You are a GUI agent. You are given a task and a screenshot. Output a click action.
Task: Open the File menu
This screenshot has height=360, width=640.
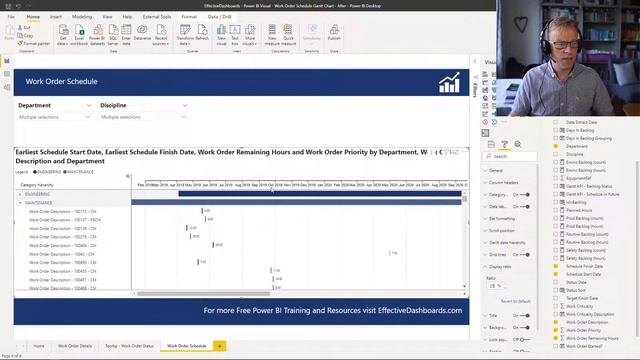[11, 17]
